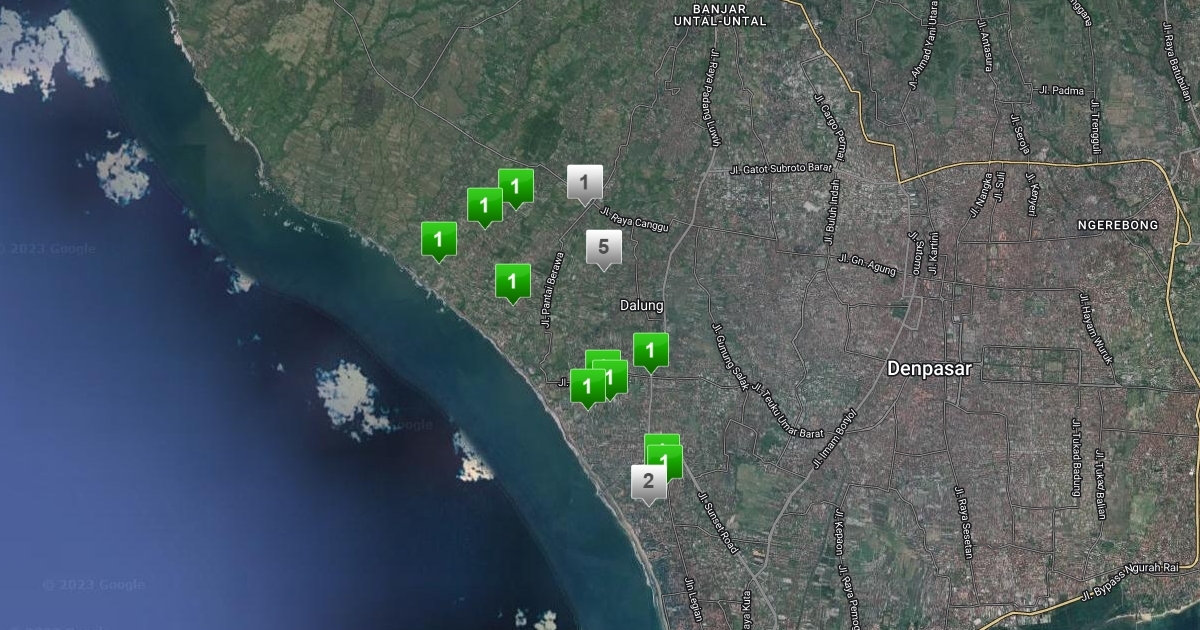Select the BANJAR UNTAL-UNTAL label
Image resolution: width=1200 pixels, height=630 pixels.
(720, 14)
